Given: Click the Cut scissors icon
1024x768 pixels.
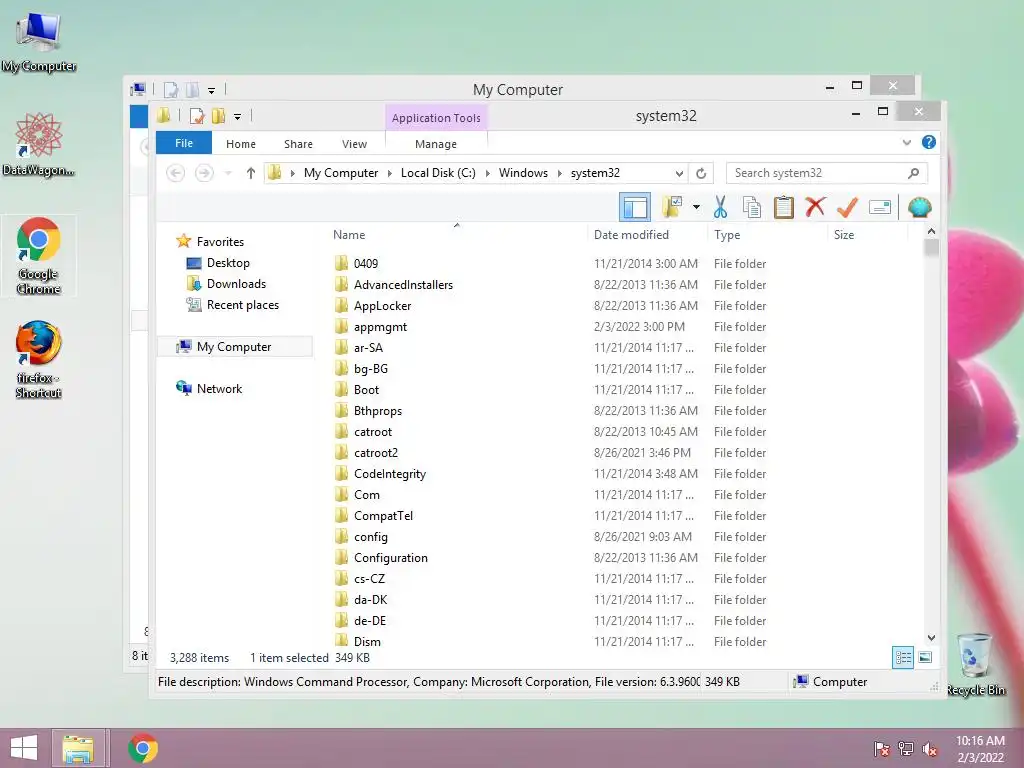Looking at the screenshot, I should point(720,208).
